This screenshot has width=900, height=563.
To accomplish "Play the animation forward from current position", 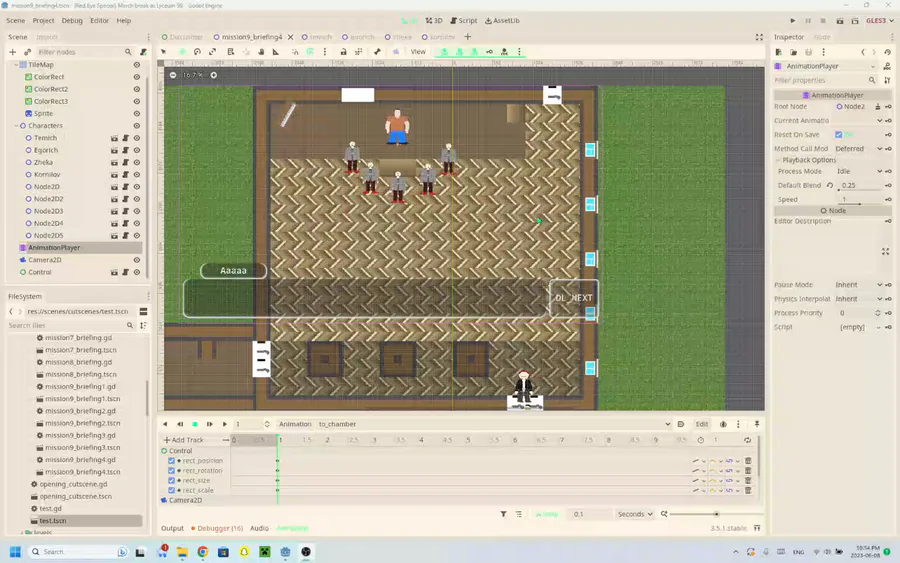I will 224,424.
